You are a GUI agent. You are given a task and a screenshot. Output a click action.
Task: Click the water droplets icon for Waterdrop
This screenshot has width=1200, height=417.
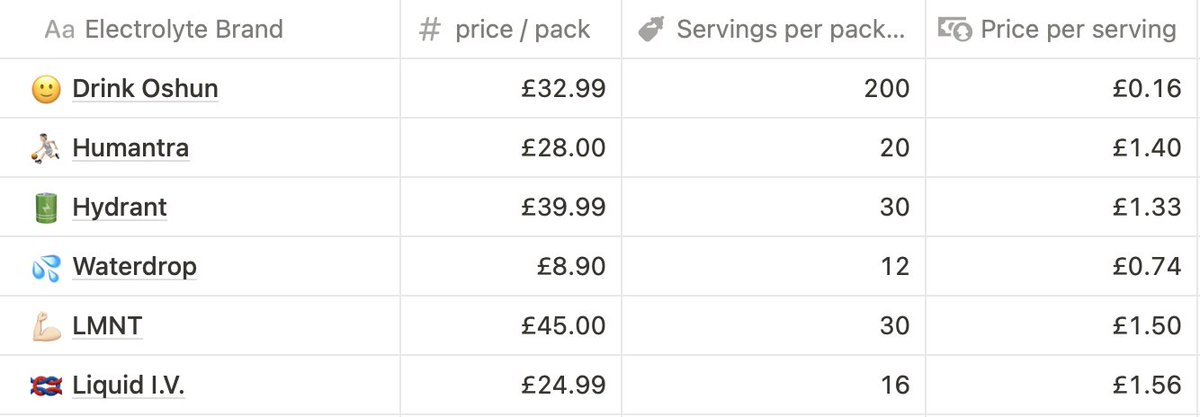46,267
